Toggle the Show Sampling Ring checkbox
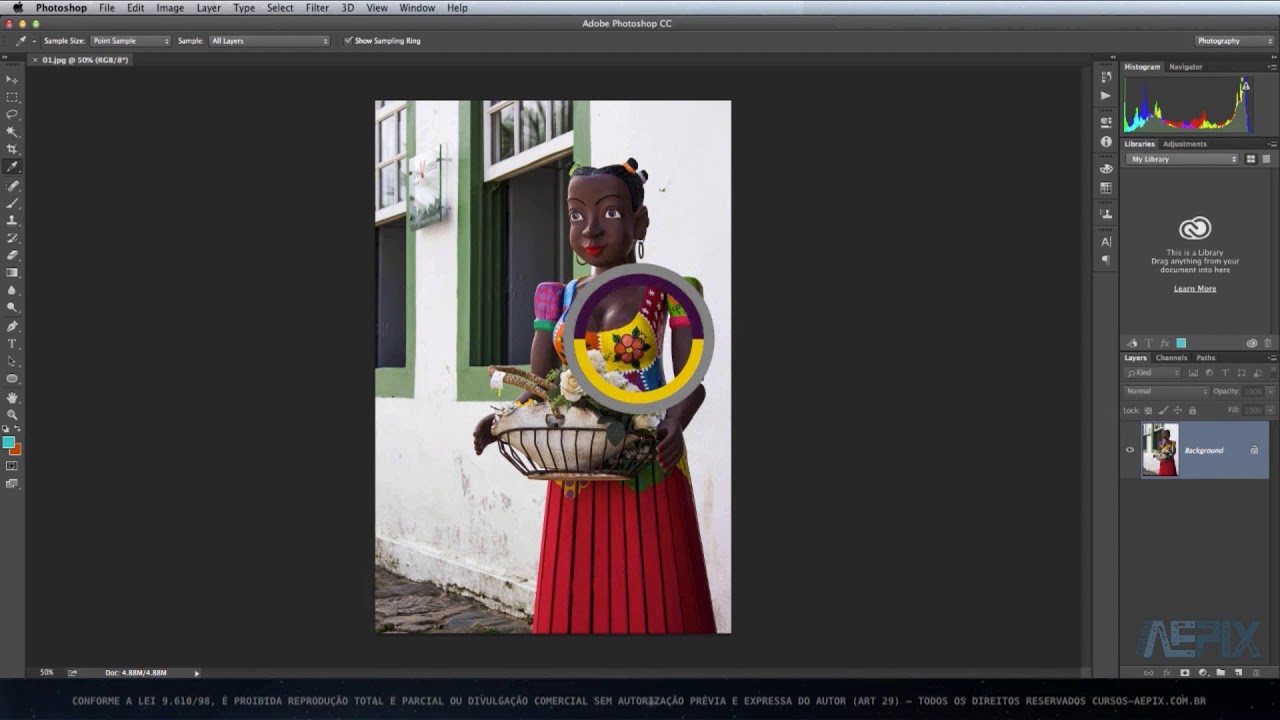Screen dimensions: 1280x720 click(x=348, y=41)
